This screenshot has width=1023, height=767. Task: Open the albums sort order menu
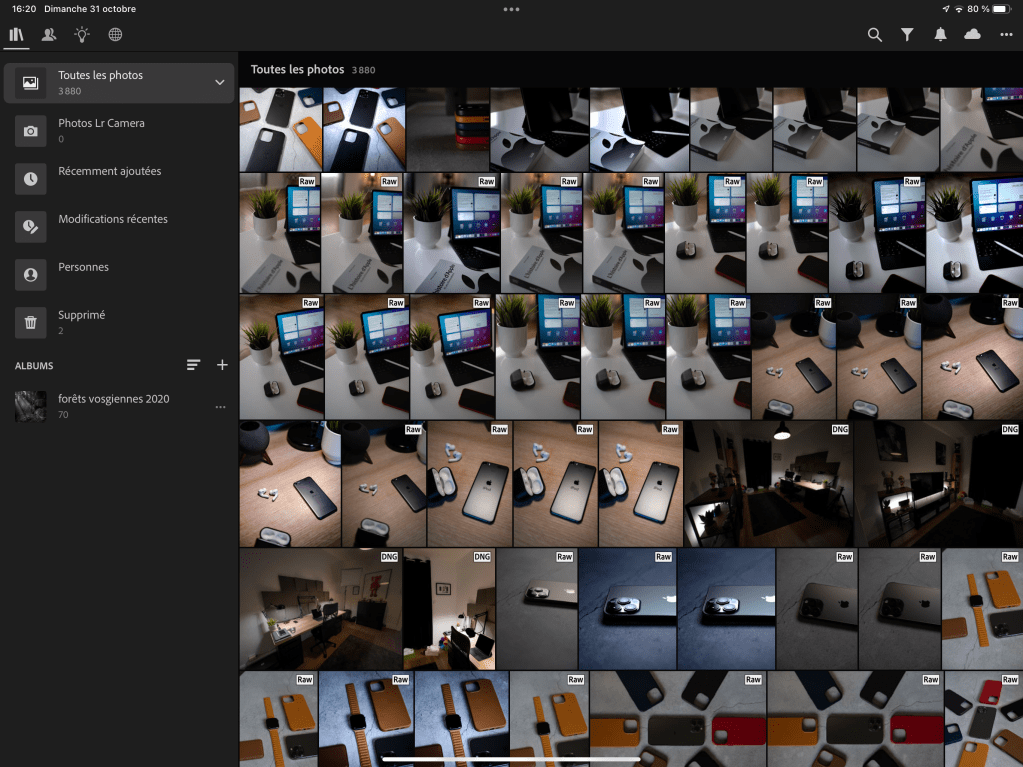click(193, 366)
